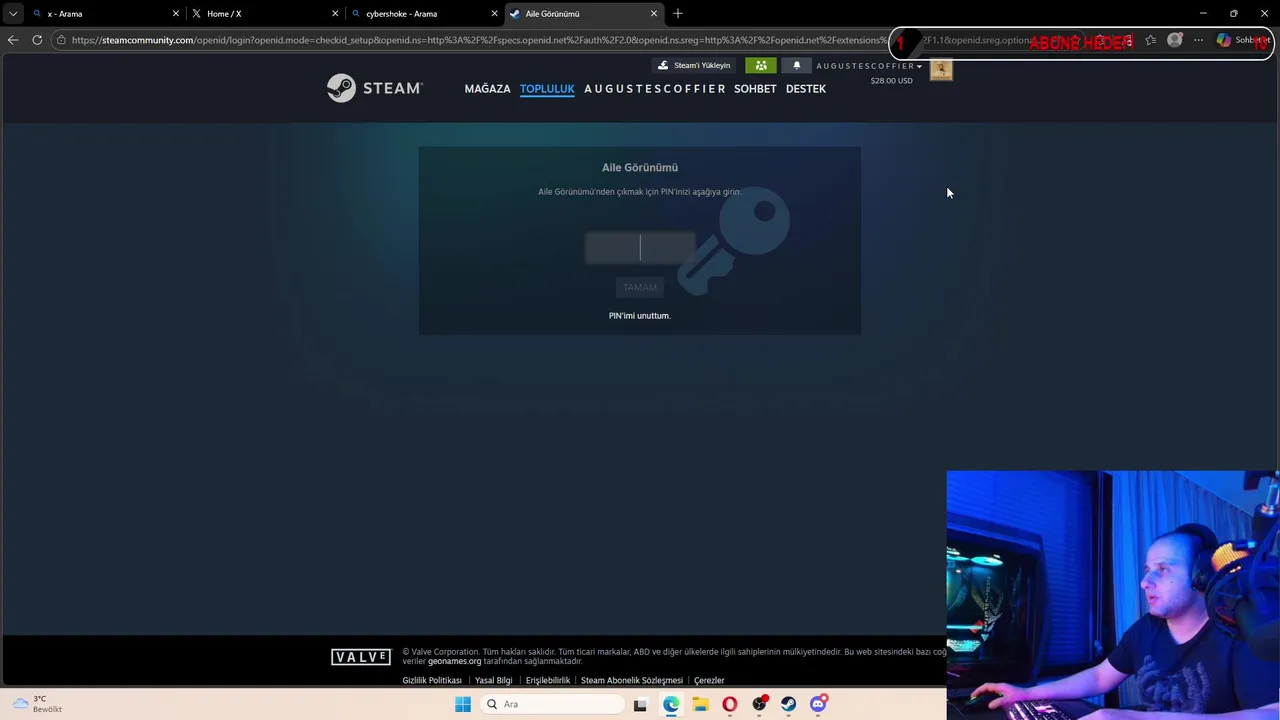Switch to the 'cybershoke - Arama' tab
The image size is (1280, 720).
click(x=424, y=14)
